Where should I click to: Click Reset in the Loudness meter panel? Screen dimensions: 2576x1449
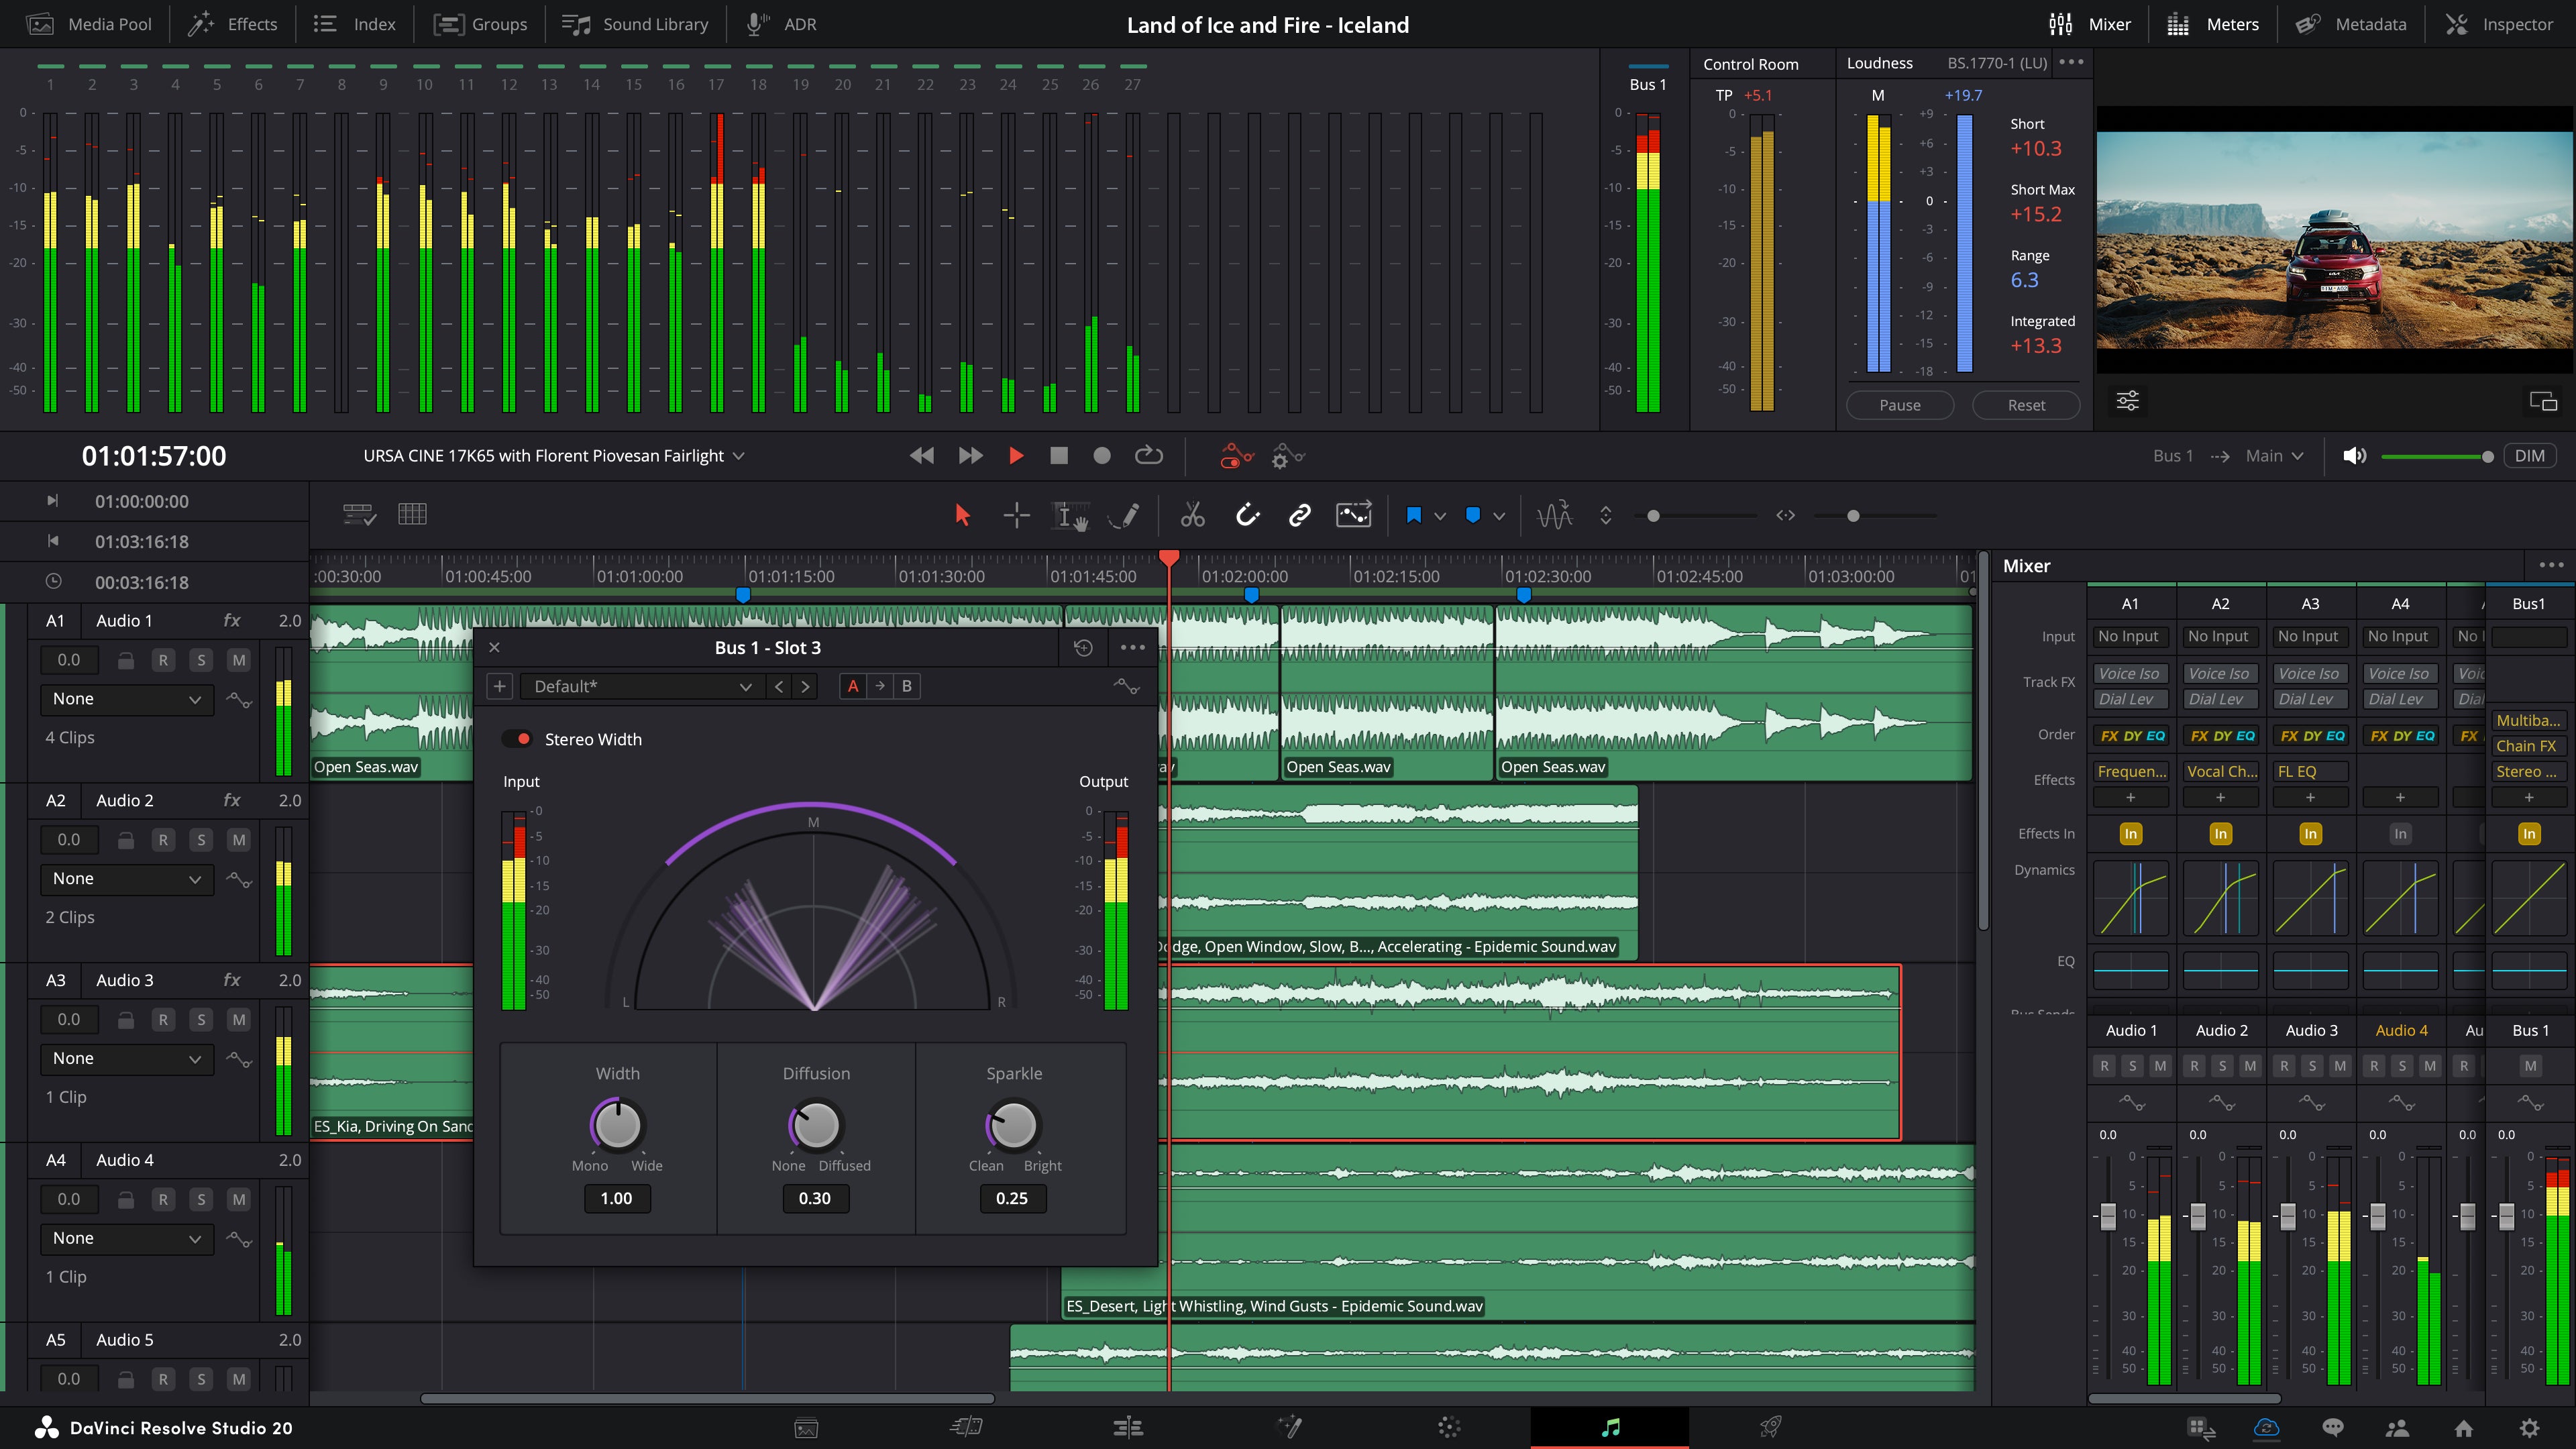click(x=2026, y=404)
